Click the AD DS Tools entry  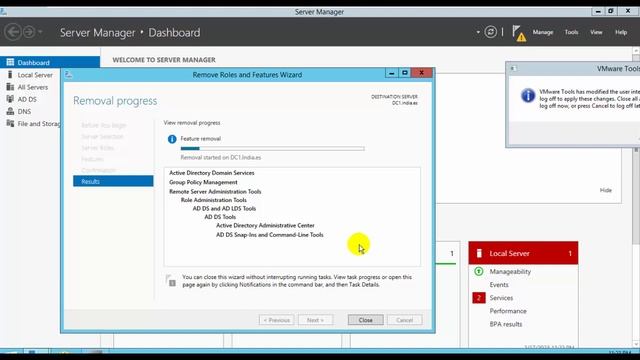(220, 217)
